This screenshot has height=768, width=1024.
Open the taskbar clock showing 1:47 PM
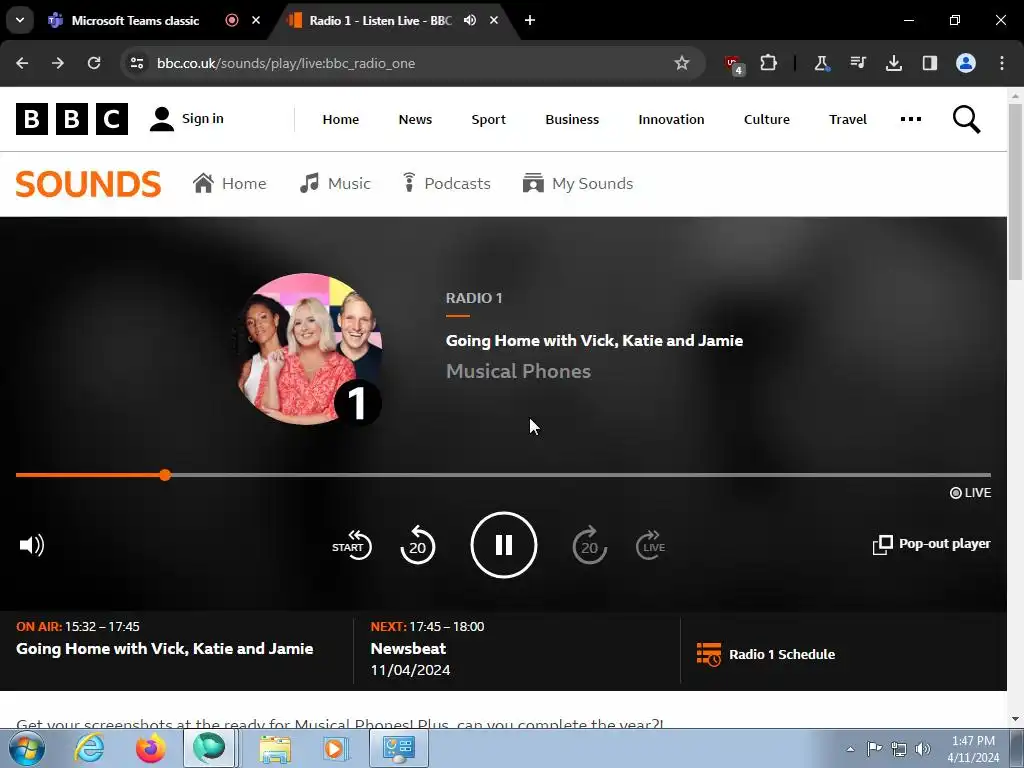(973, 749)
